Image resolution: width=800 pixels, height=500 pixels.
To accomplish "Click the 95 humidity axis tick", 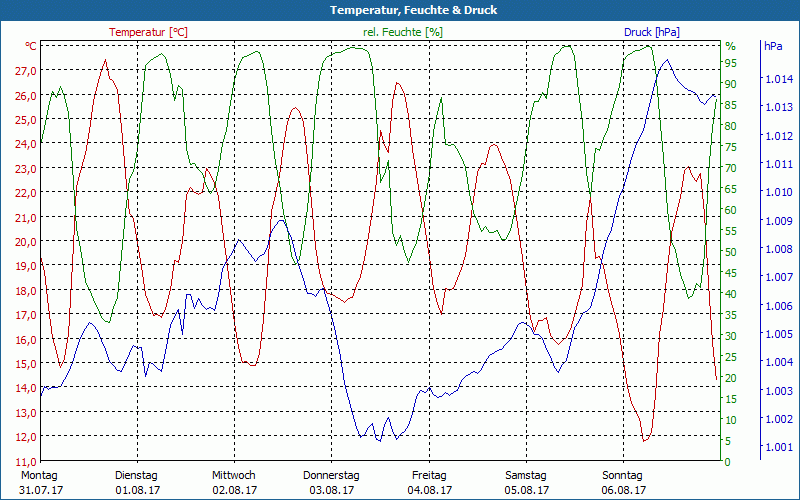I will pyautogui.click(x=730, y=63).
